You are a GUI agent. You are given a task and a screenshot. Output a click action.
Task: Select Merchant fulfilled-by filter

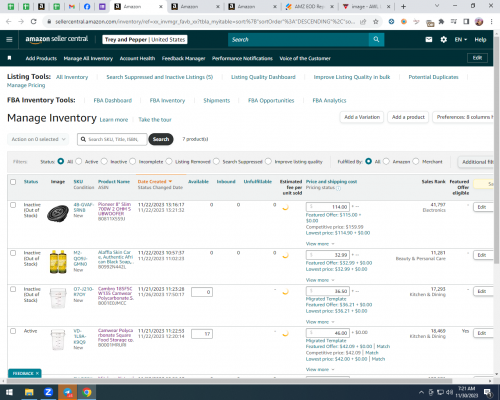[x=416, y=161]
